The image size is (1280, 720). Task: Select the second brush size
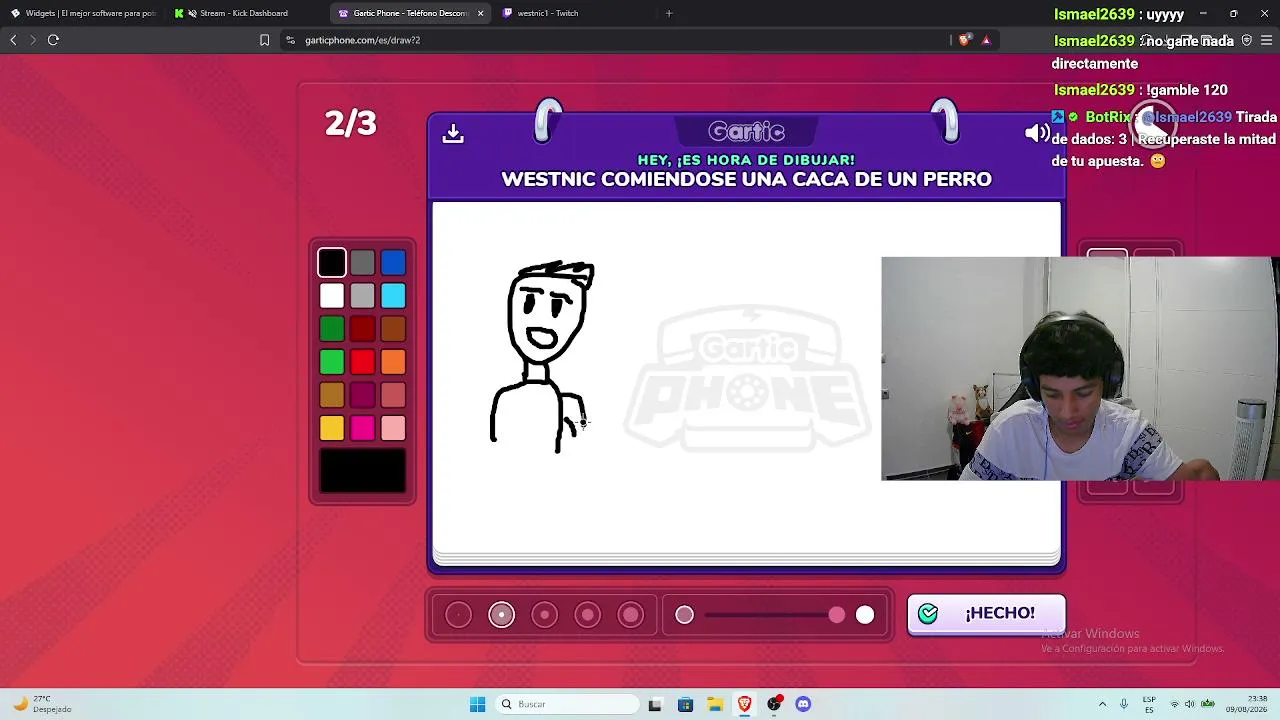click(x=501, y=615)
